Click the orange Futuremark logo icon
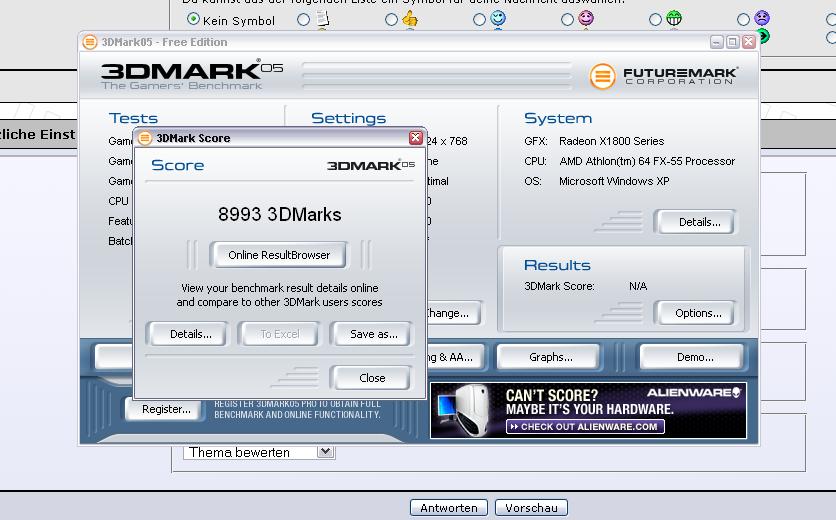 pos(602,76)
